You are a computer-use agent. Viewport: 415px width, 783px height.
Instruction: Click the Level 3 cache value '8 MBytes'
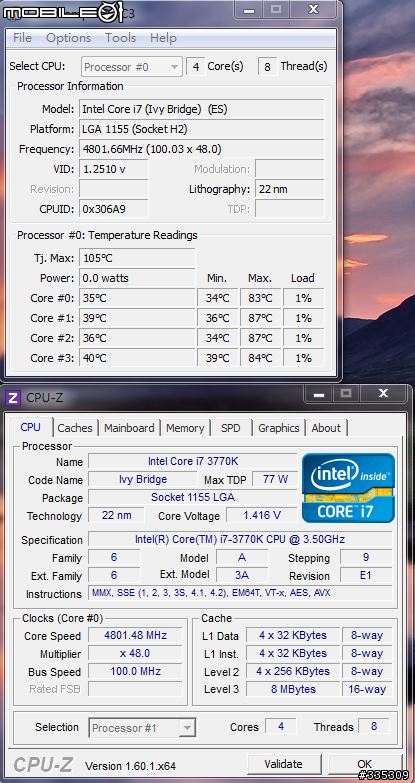(x=293, y=689)
